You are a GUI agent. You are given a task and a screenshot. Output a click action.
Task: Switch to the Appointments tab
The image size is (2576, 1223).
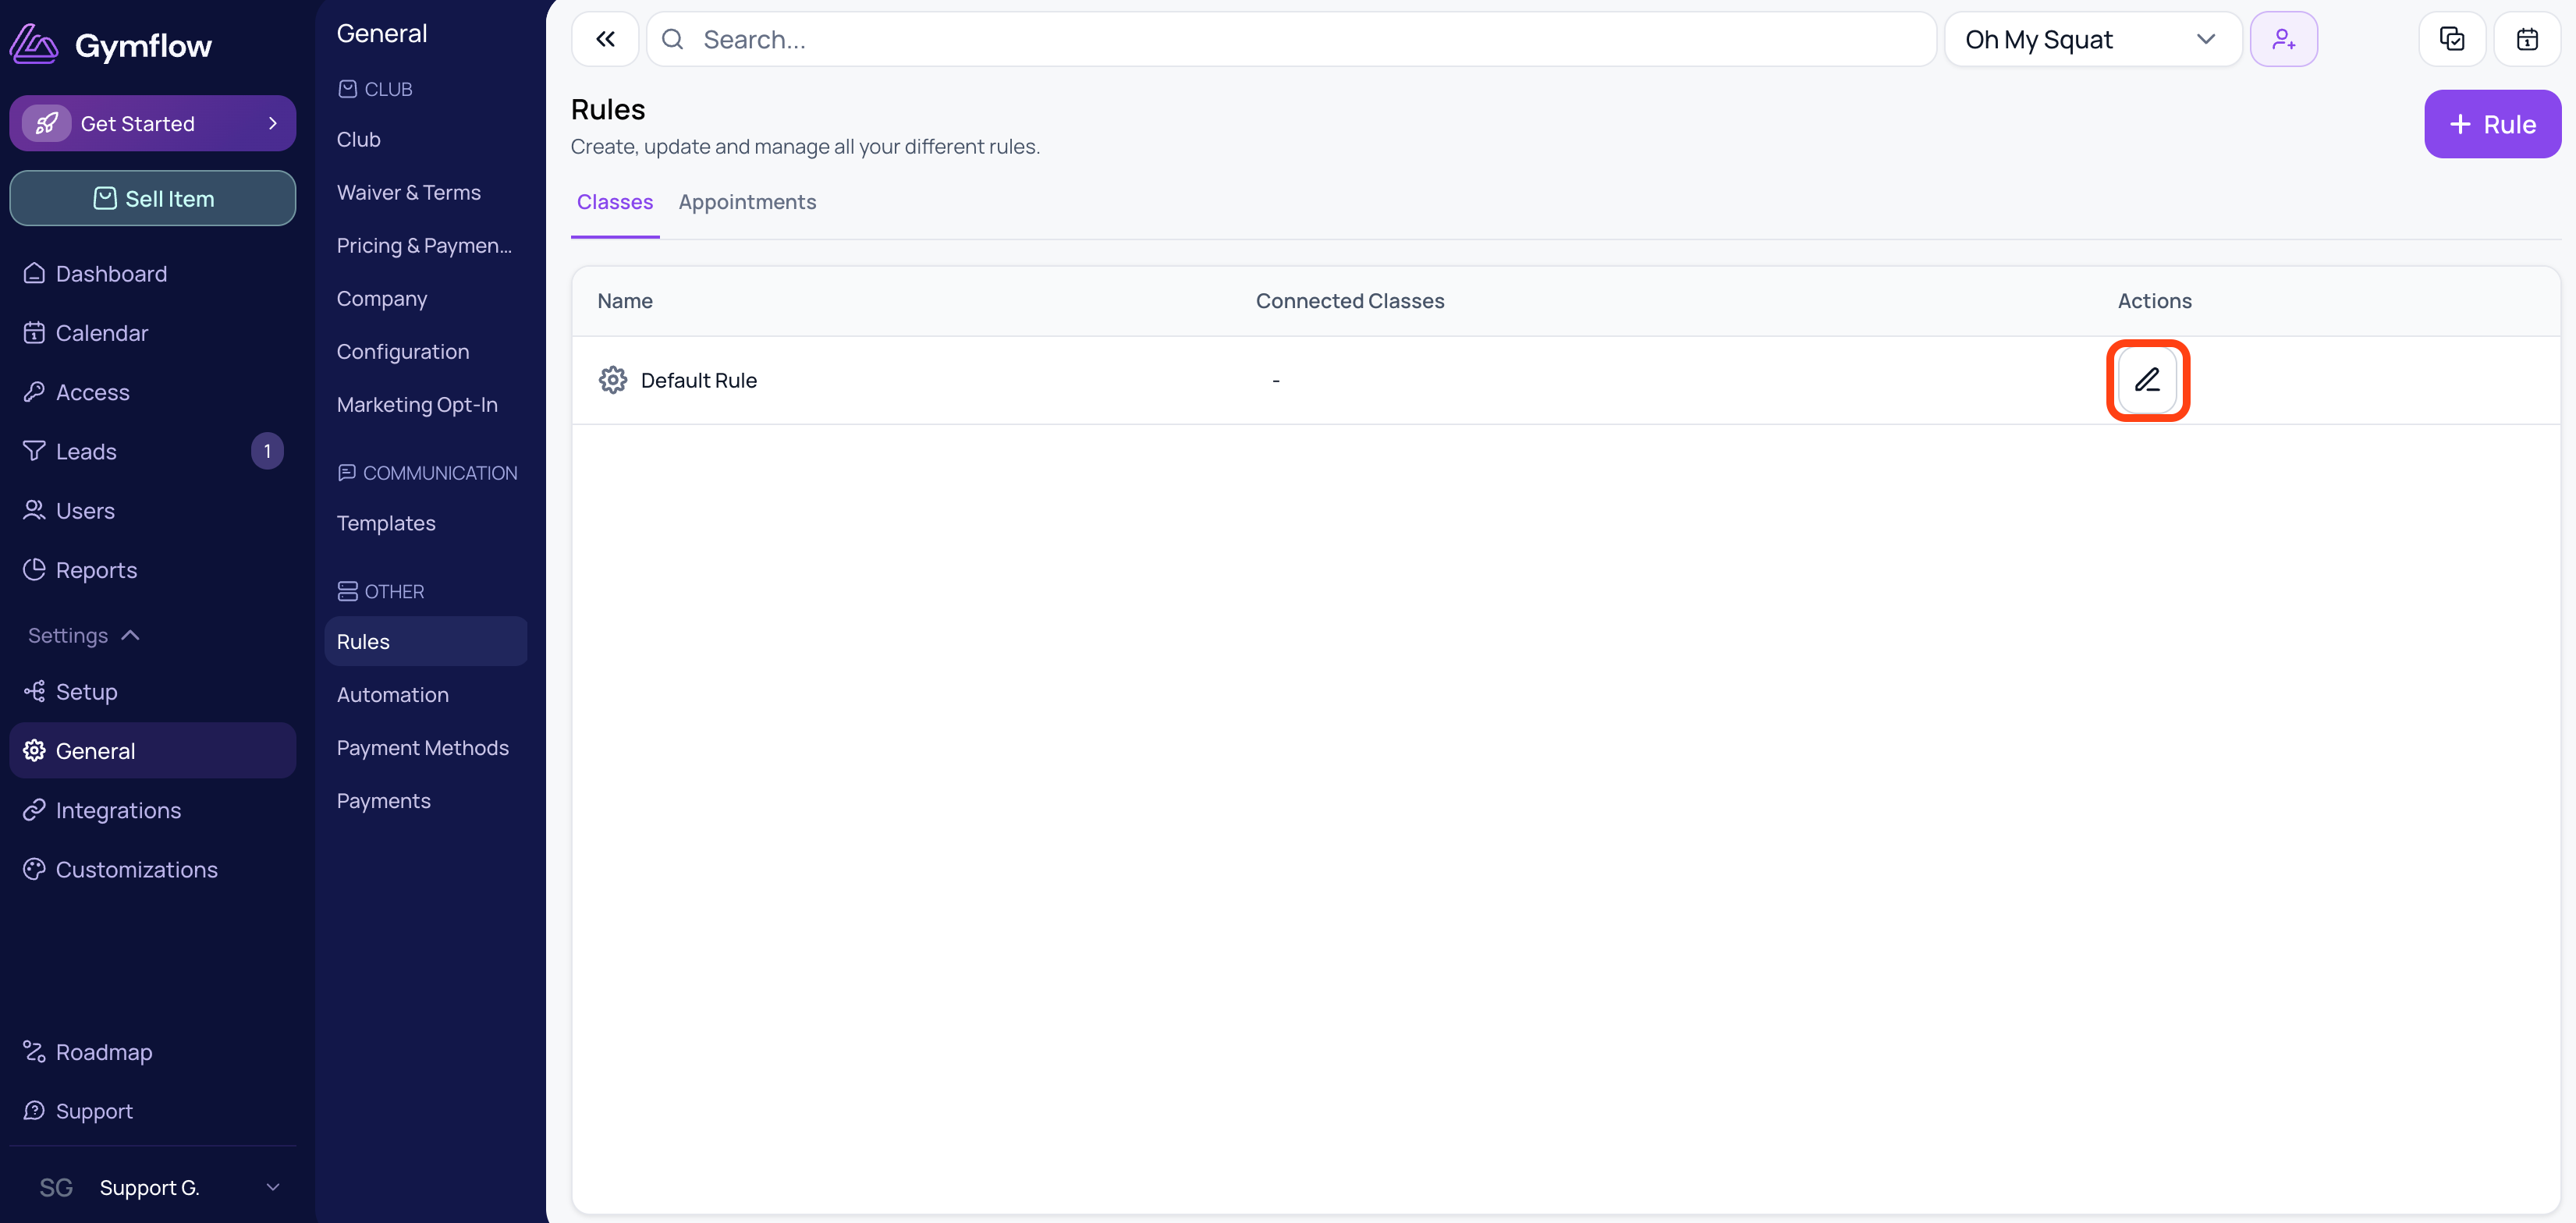(747, 202)
